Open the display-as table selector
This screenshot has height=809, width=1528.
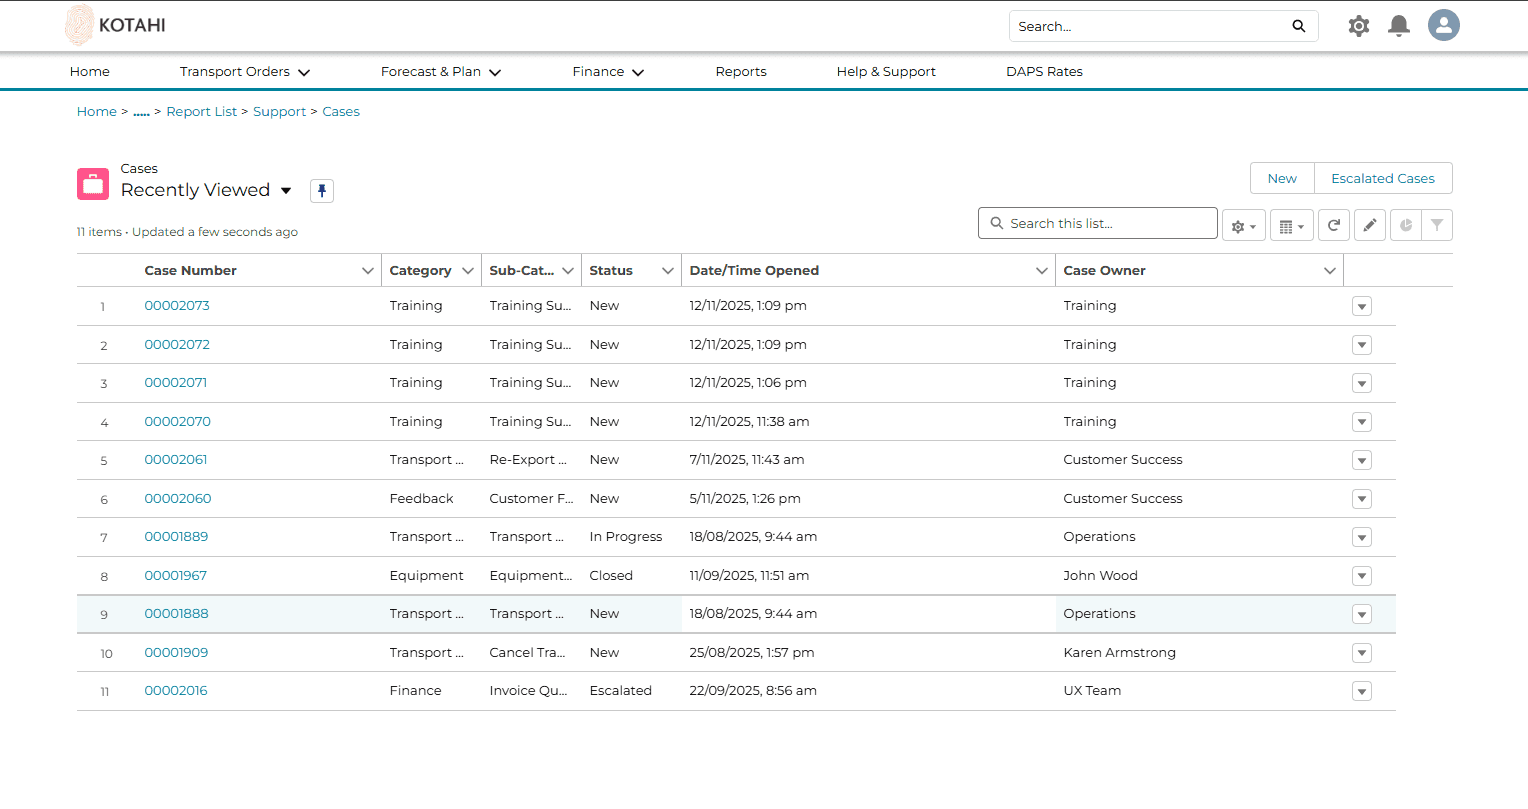tap(1292, 226)
